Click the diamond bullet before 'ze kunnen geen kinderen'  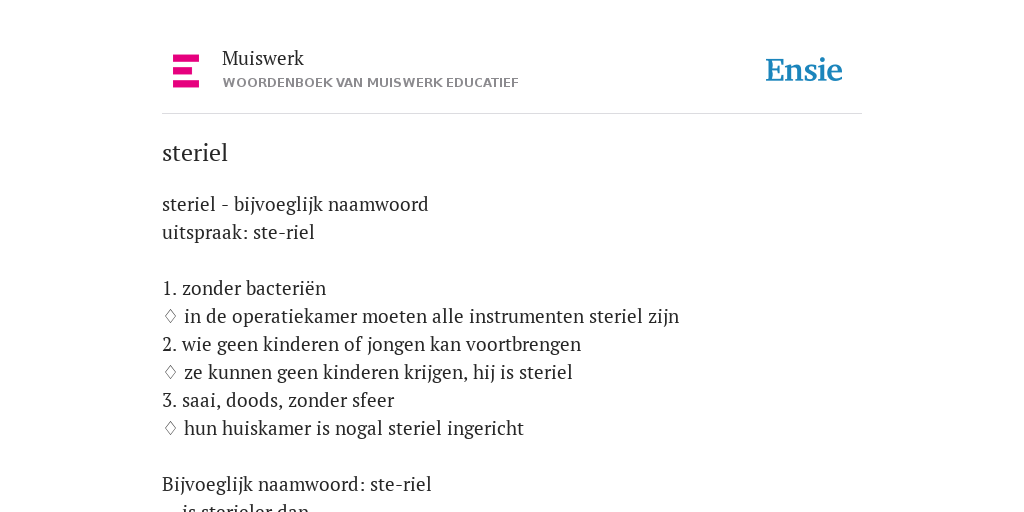[170, 373]
